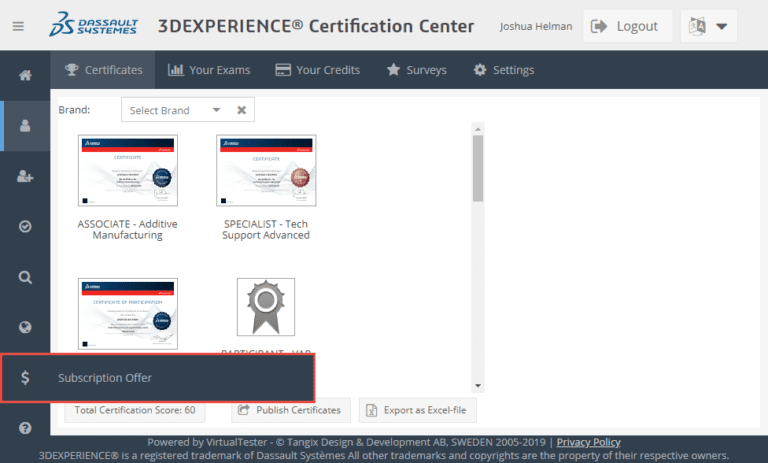Click the add user sidebar icon
Screen dimensions: 768x463
point(25,176)
